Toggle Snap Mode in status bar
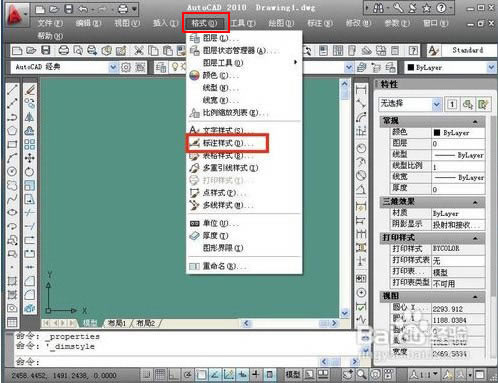Image resolution: width=498 pixels, height=383 pixels. (x=147, y=375)
